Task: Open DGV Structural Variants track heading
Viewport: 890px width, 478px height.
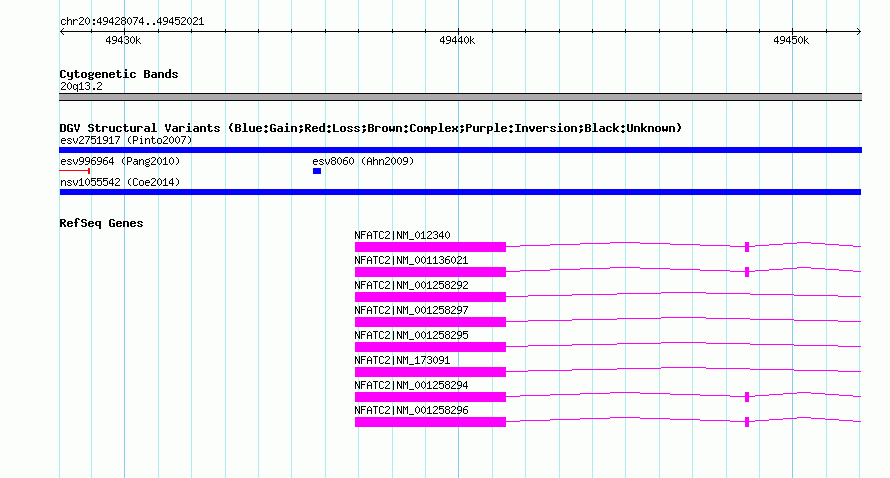Action: pos(371,128)
